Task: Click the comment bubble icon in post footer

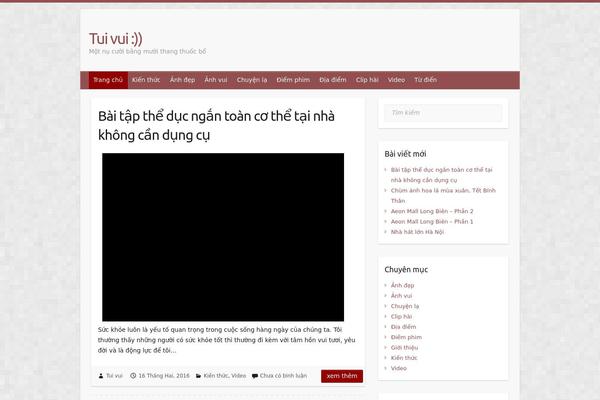Action: [255, 376]
